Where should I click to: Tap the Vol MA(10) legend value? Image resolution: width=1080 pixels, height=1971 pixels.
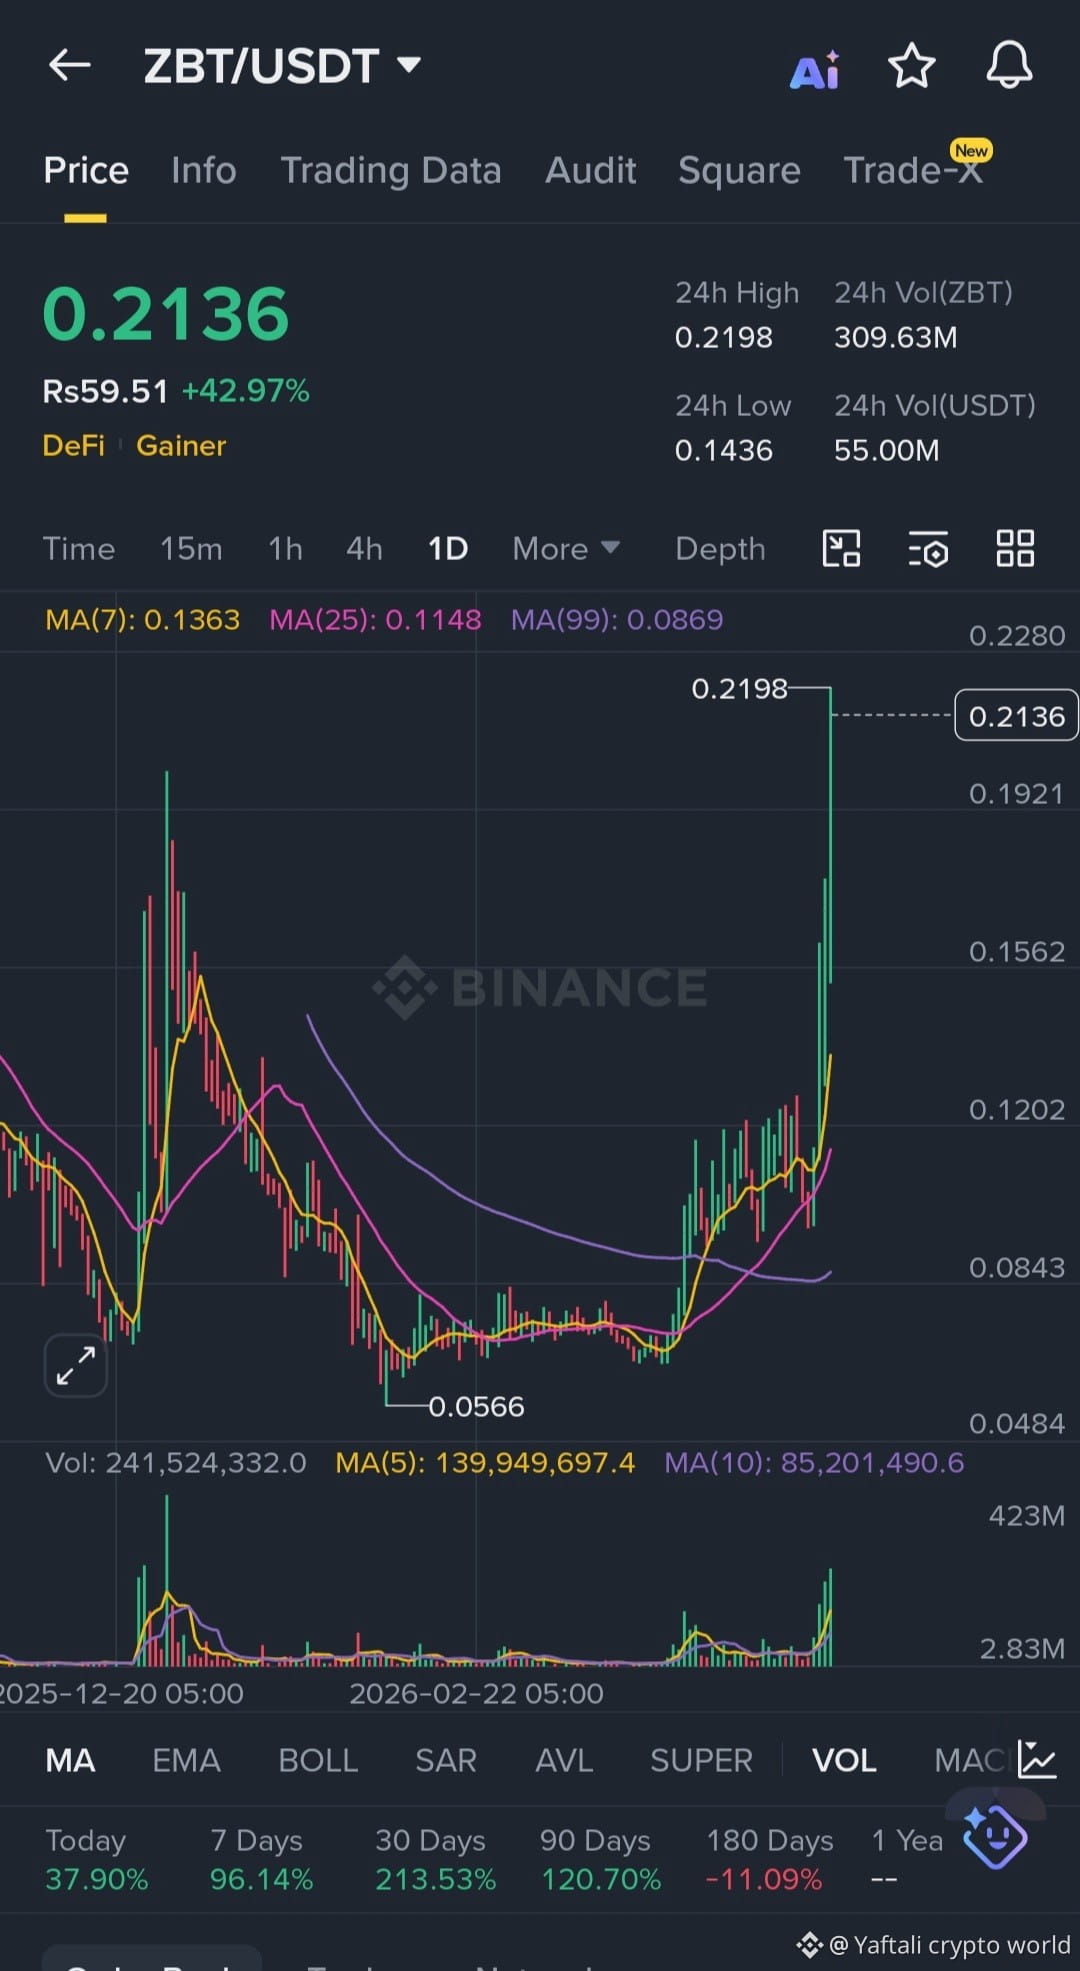tap(814, 1463)
